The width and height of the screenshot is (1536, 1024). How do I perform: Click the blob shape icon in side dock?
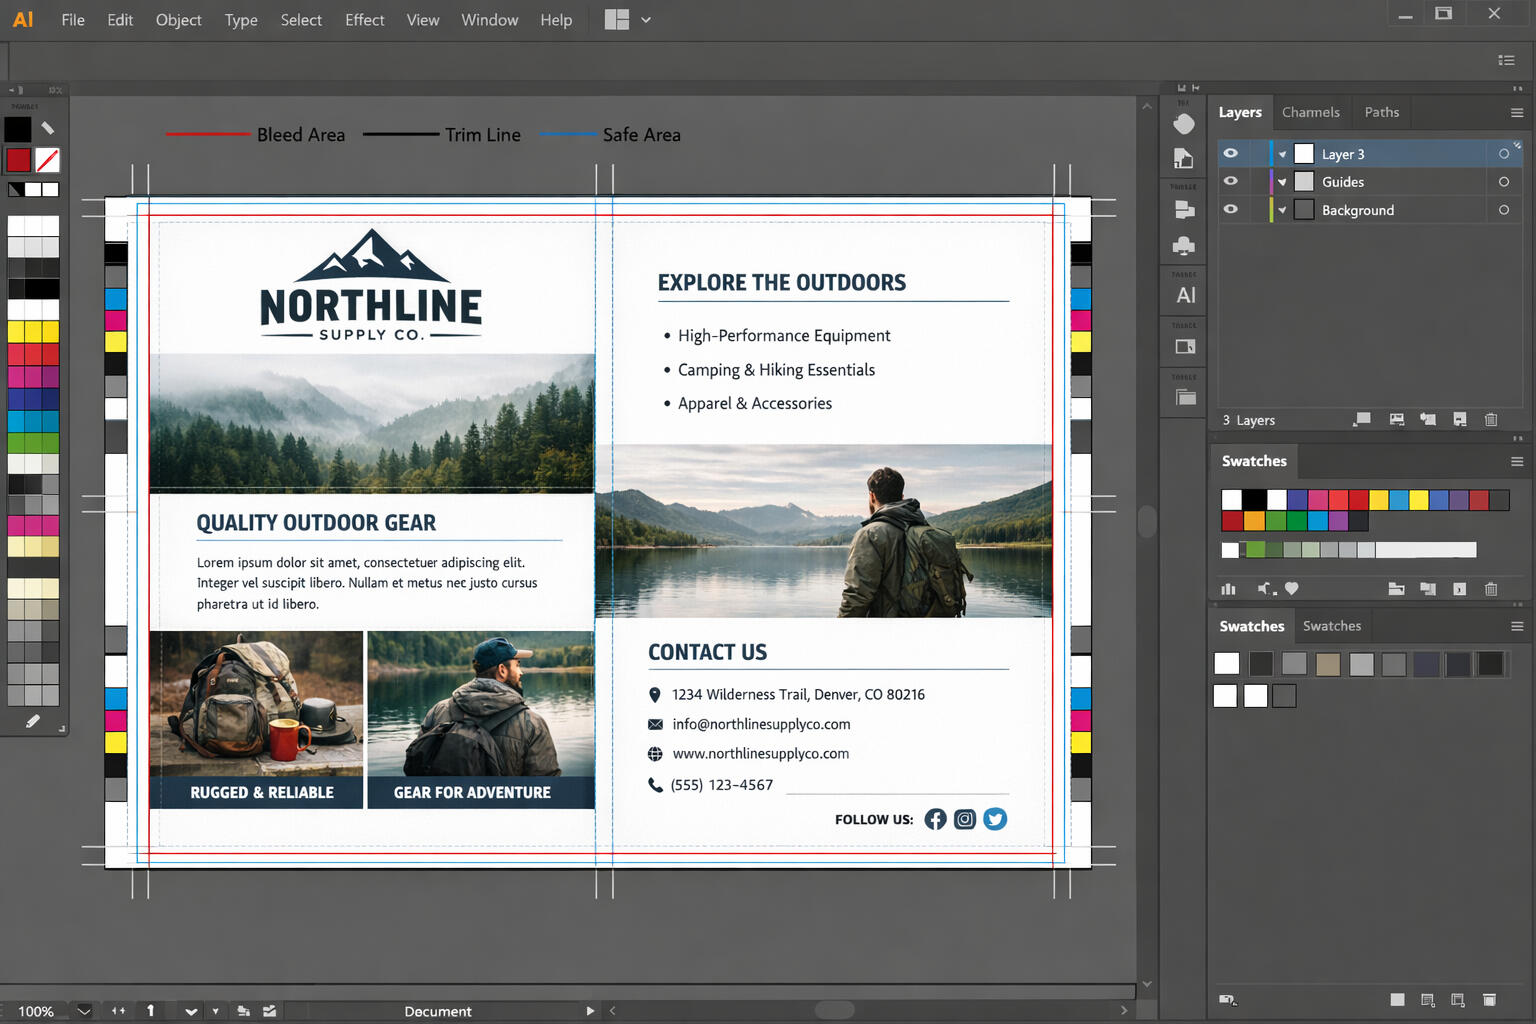tap(1184, 124)
